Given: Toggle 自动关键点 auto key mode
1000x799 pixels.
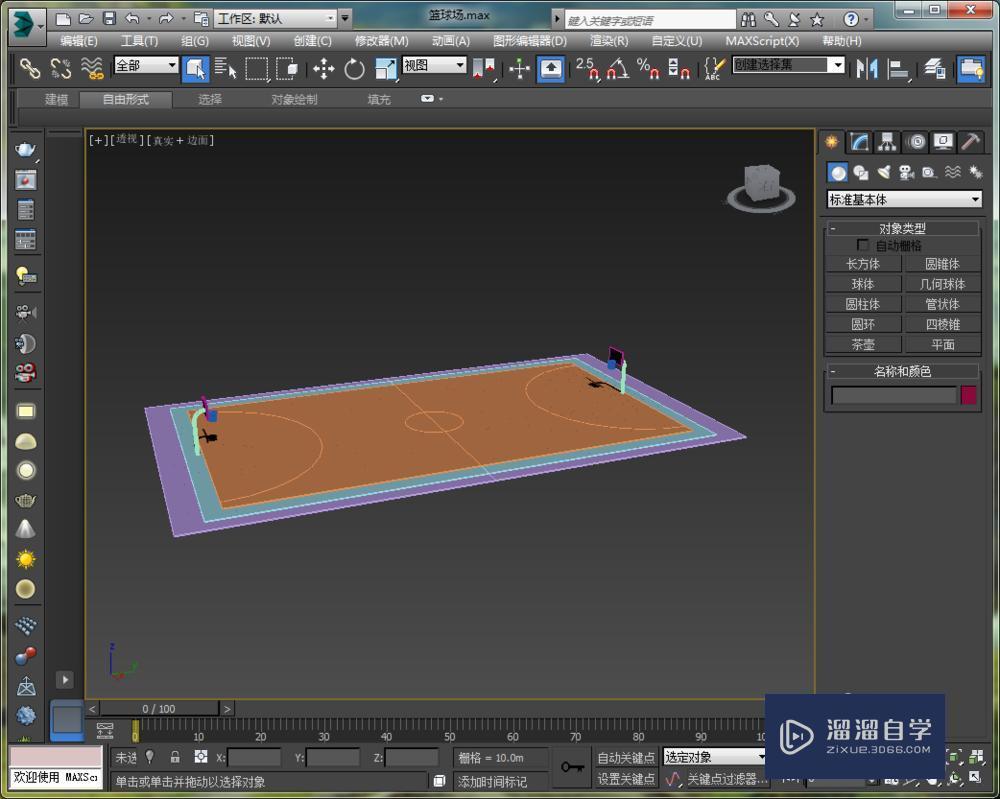Looking at the screenshot, I should [626, 757].
